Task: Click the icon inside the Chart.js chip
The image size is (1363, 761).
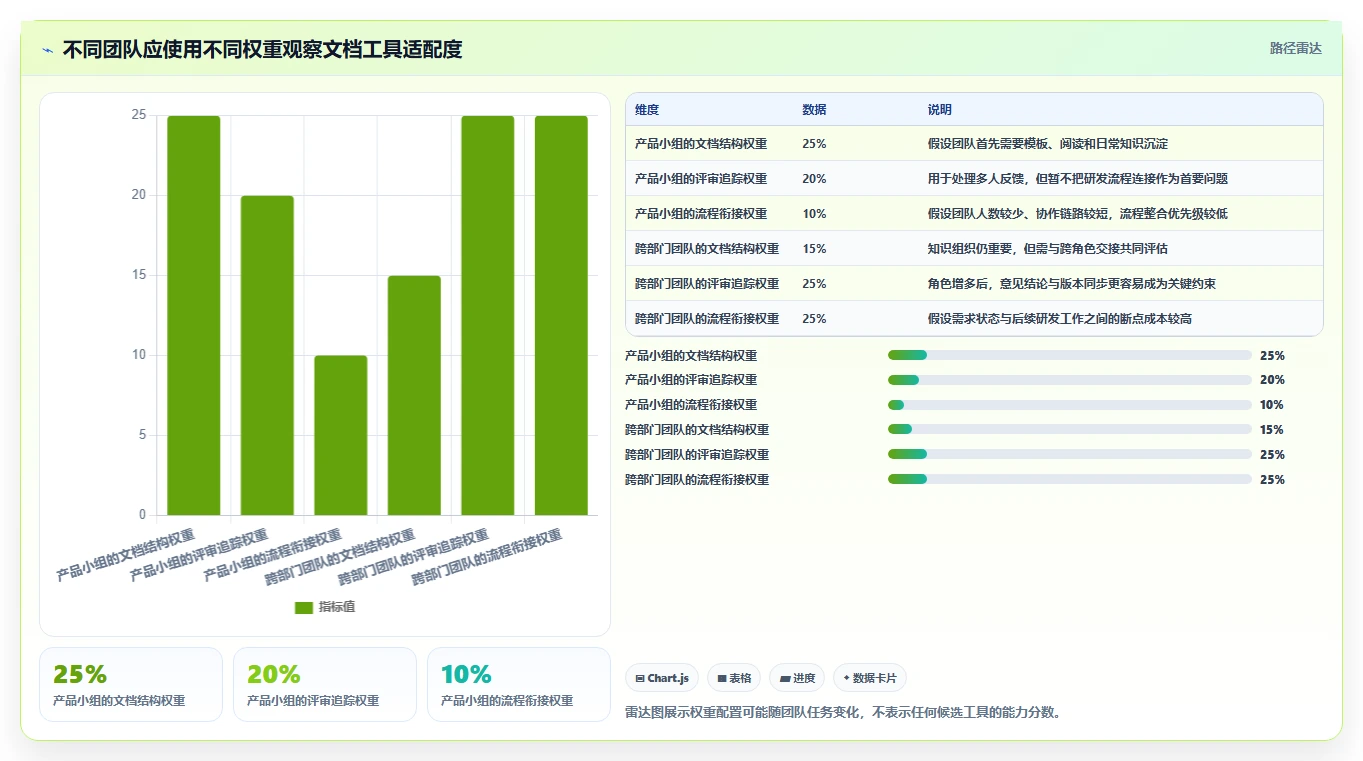Action: 640,678
